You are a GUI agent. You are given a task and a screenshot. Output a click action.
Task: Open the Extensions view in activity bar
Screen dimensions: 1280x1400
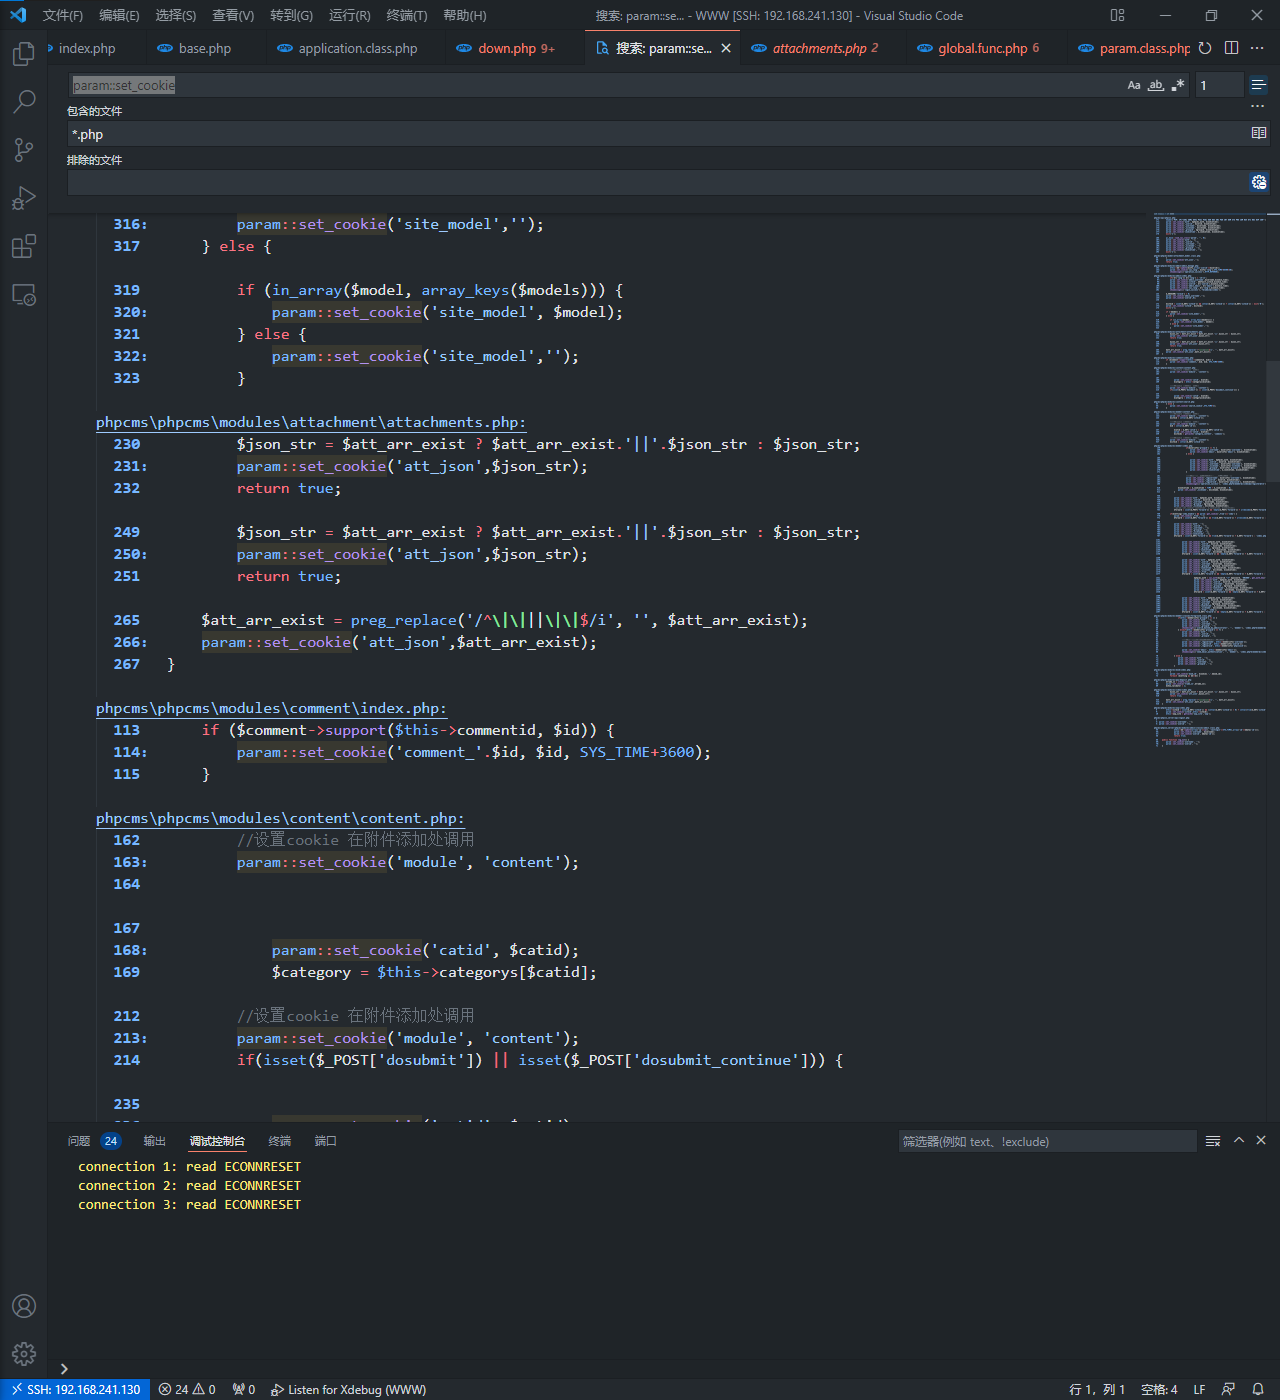pos(23,246)
